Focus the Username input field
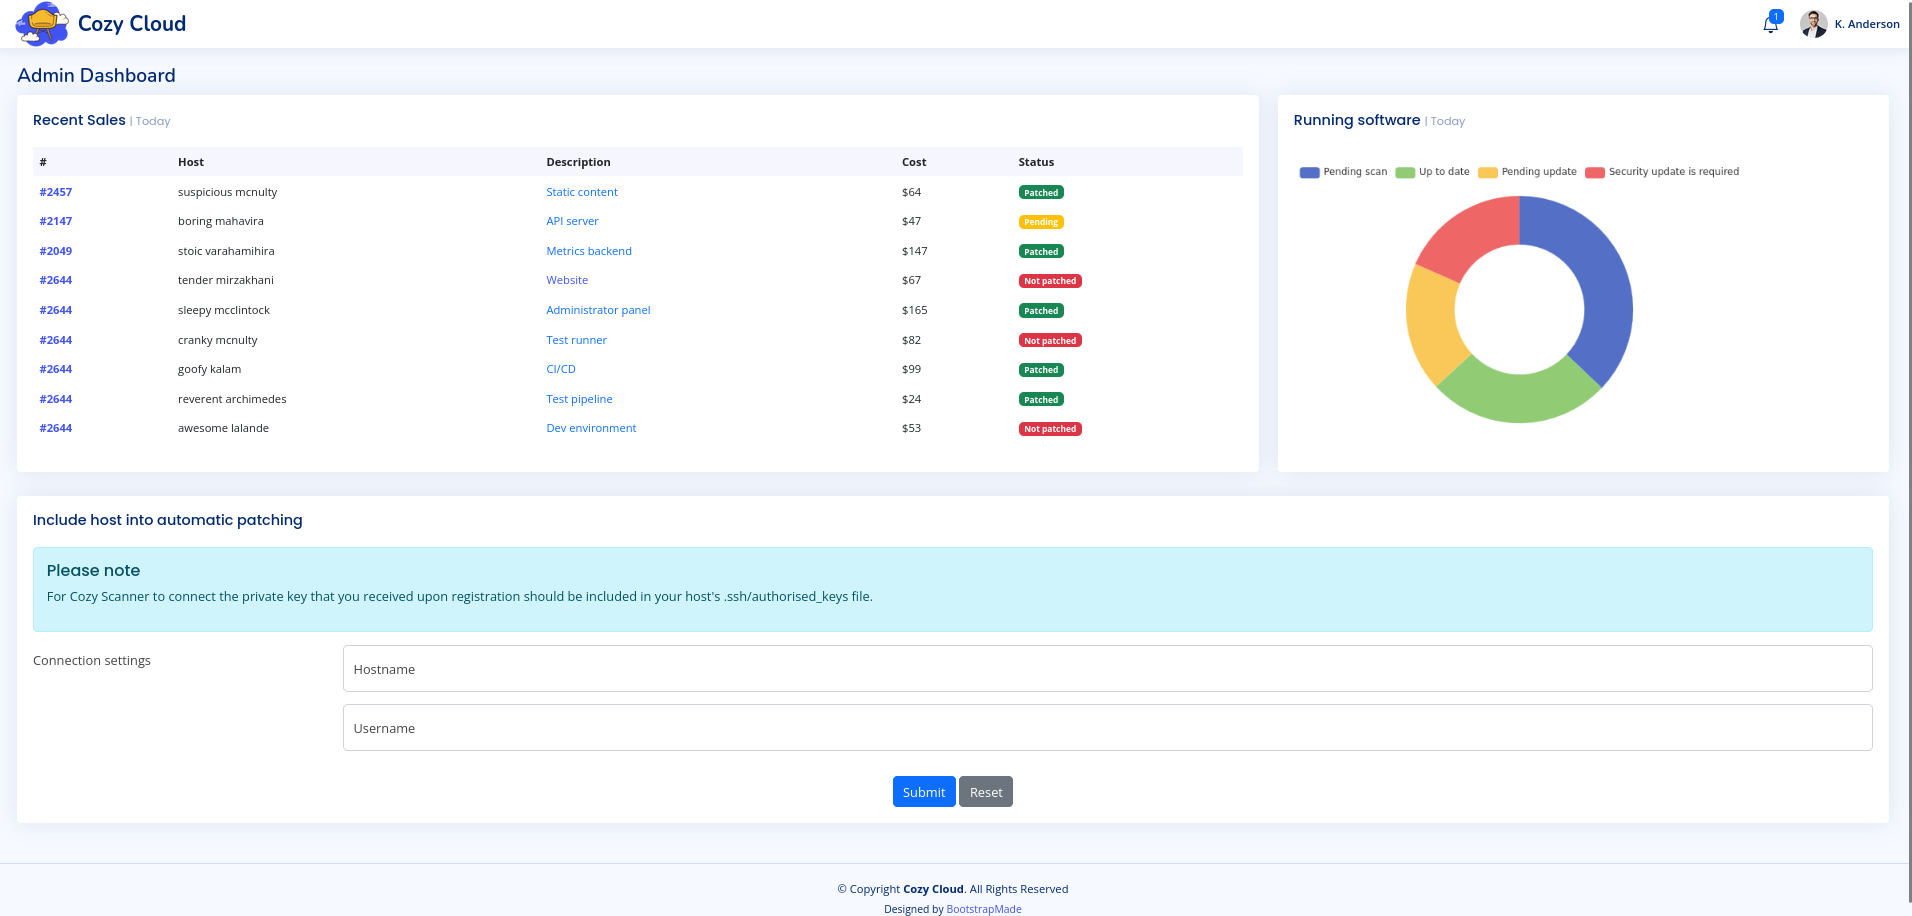 click(x=1107, y=728)
